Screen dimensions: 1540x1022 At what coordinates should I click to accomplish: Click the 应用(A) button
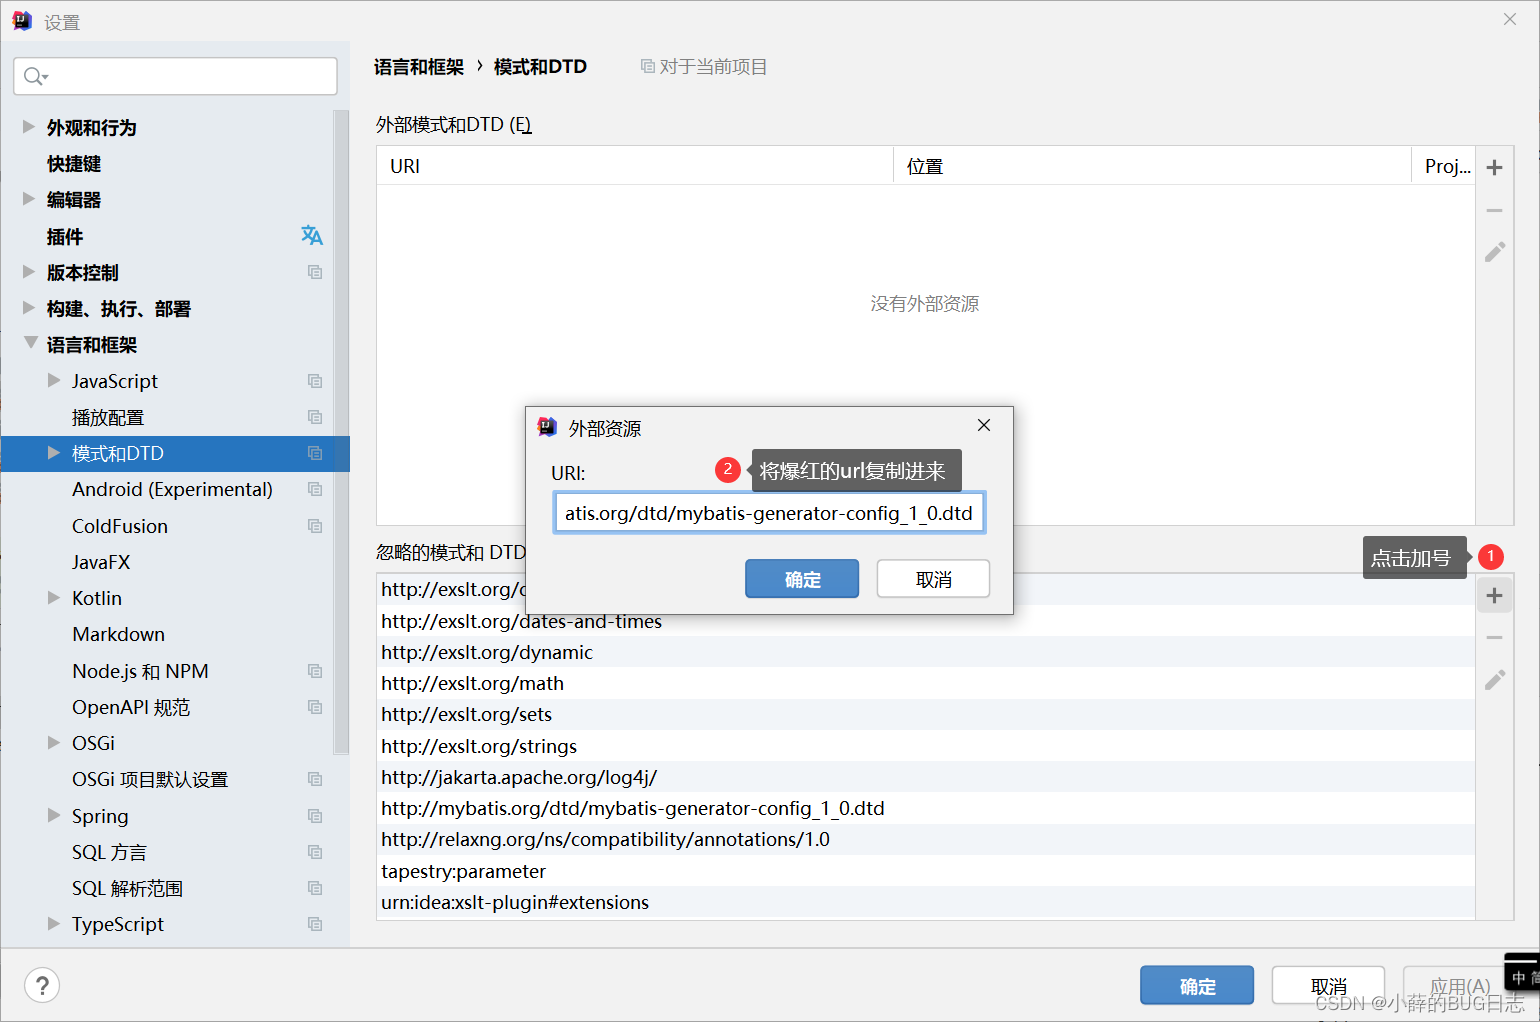[x=1459, y=986]
